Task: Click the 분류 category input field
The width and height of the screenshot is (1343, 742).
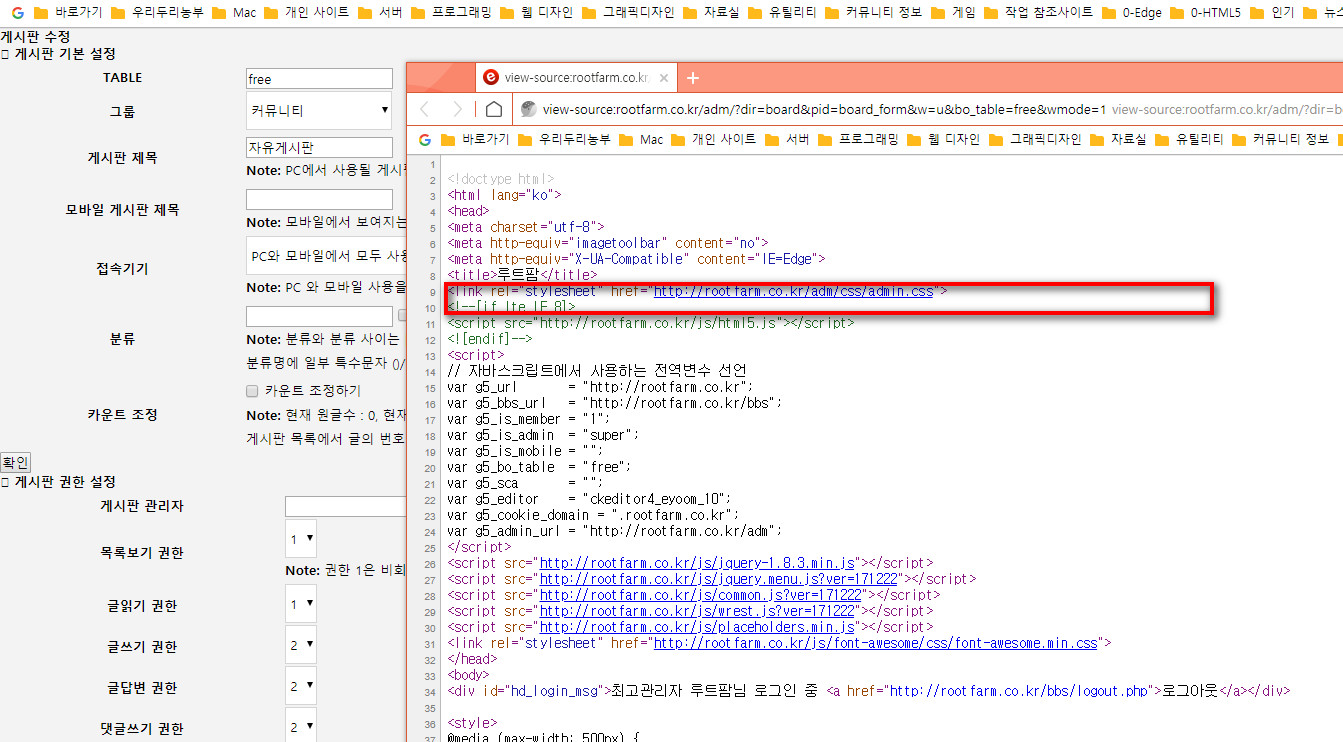Action: 319,316
